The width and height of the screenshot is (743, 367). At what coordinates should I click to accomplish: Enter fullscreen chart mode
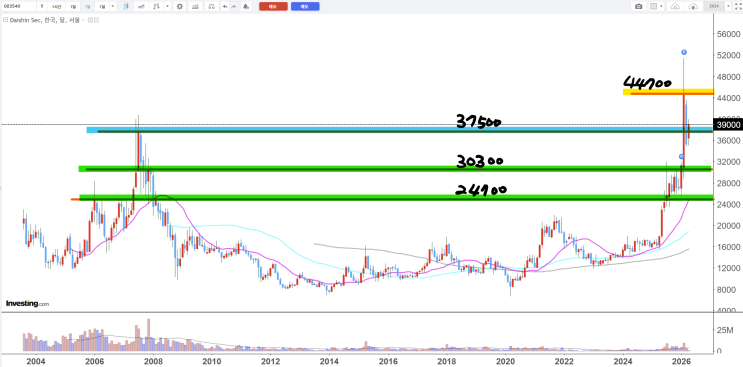738,6
